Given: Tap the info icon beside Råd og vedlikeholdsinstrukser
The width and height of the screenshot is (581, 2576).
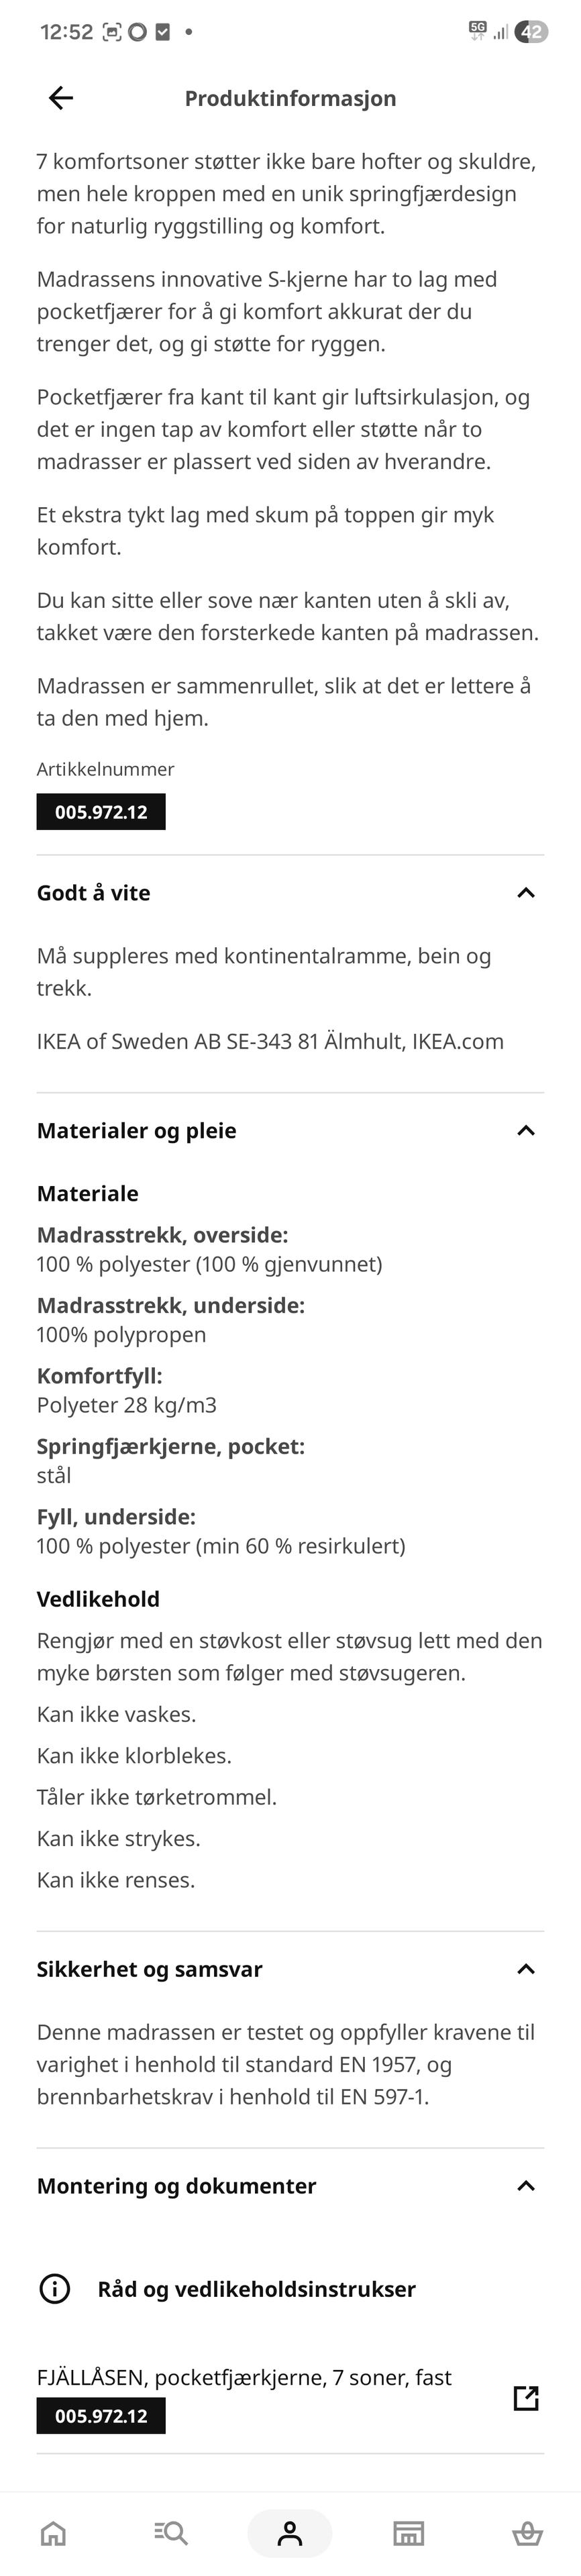Looking at the screenshot, I should point(54,2289).
